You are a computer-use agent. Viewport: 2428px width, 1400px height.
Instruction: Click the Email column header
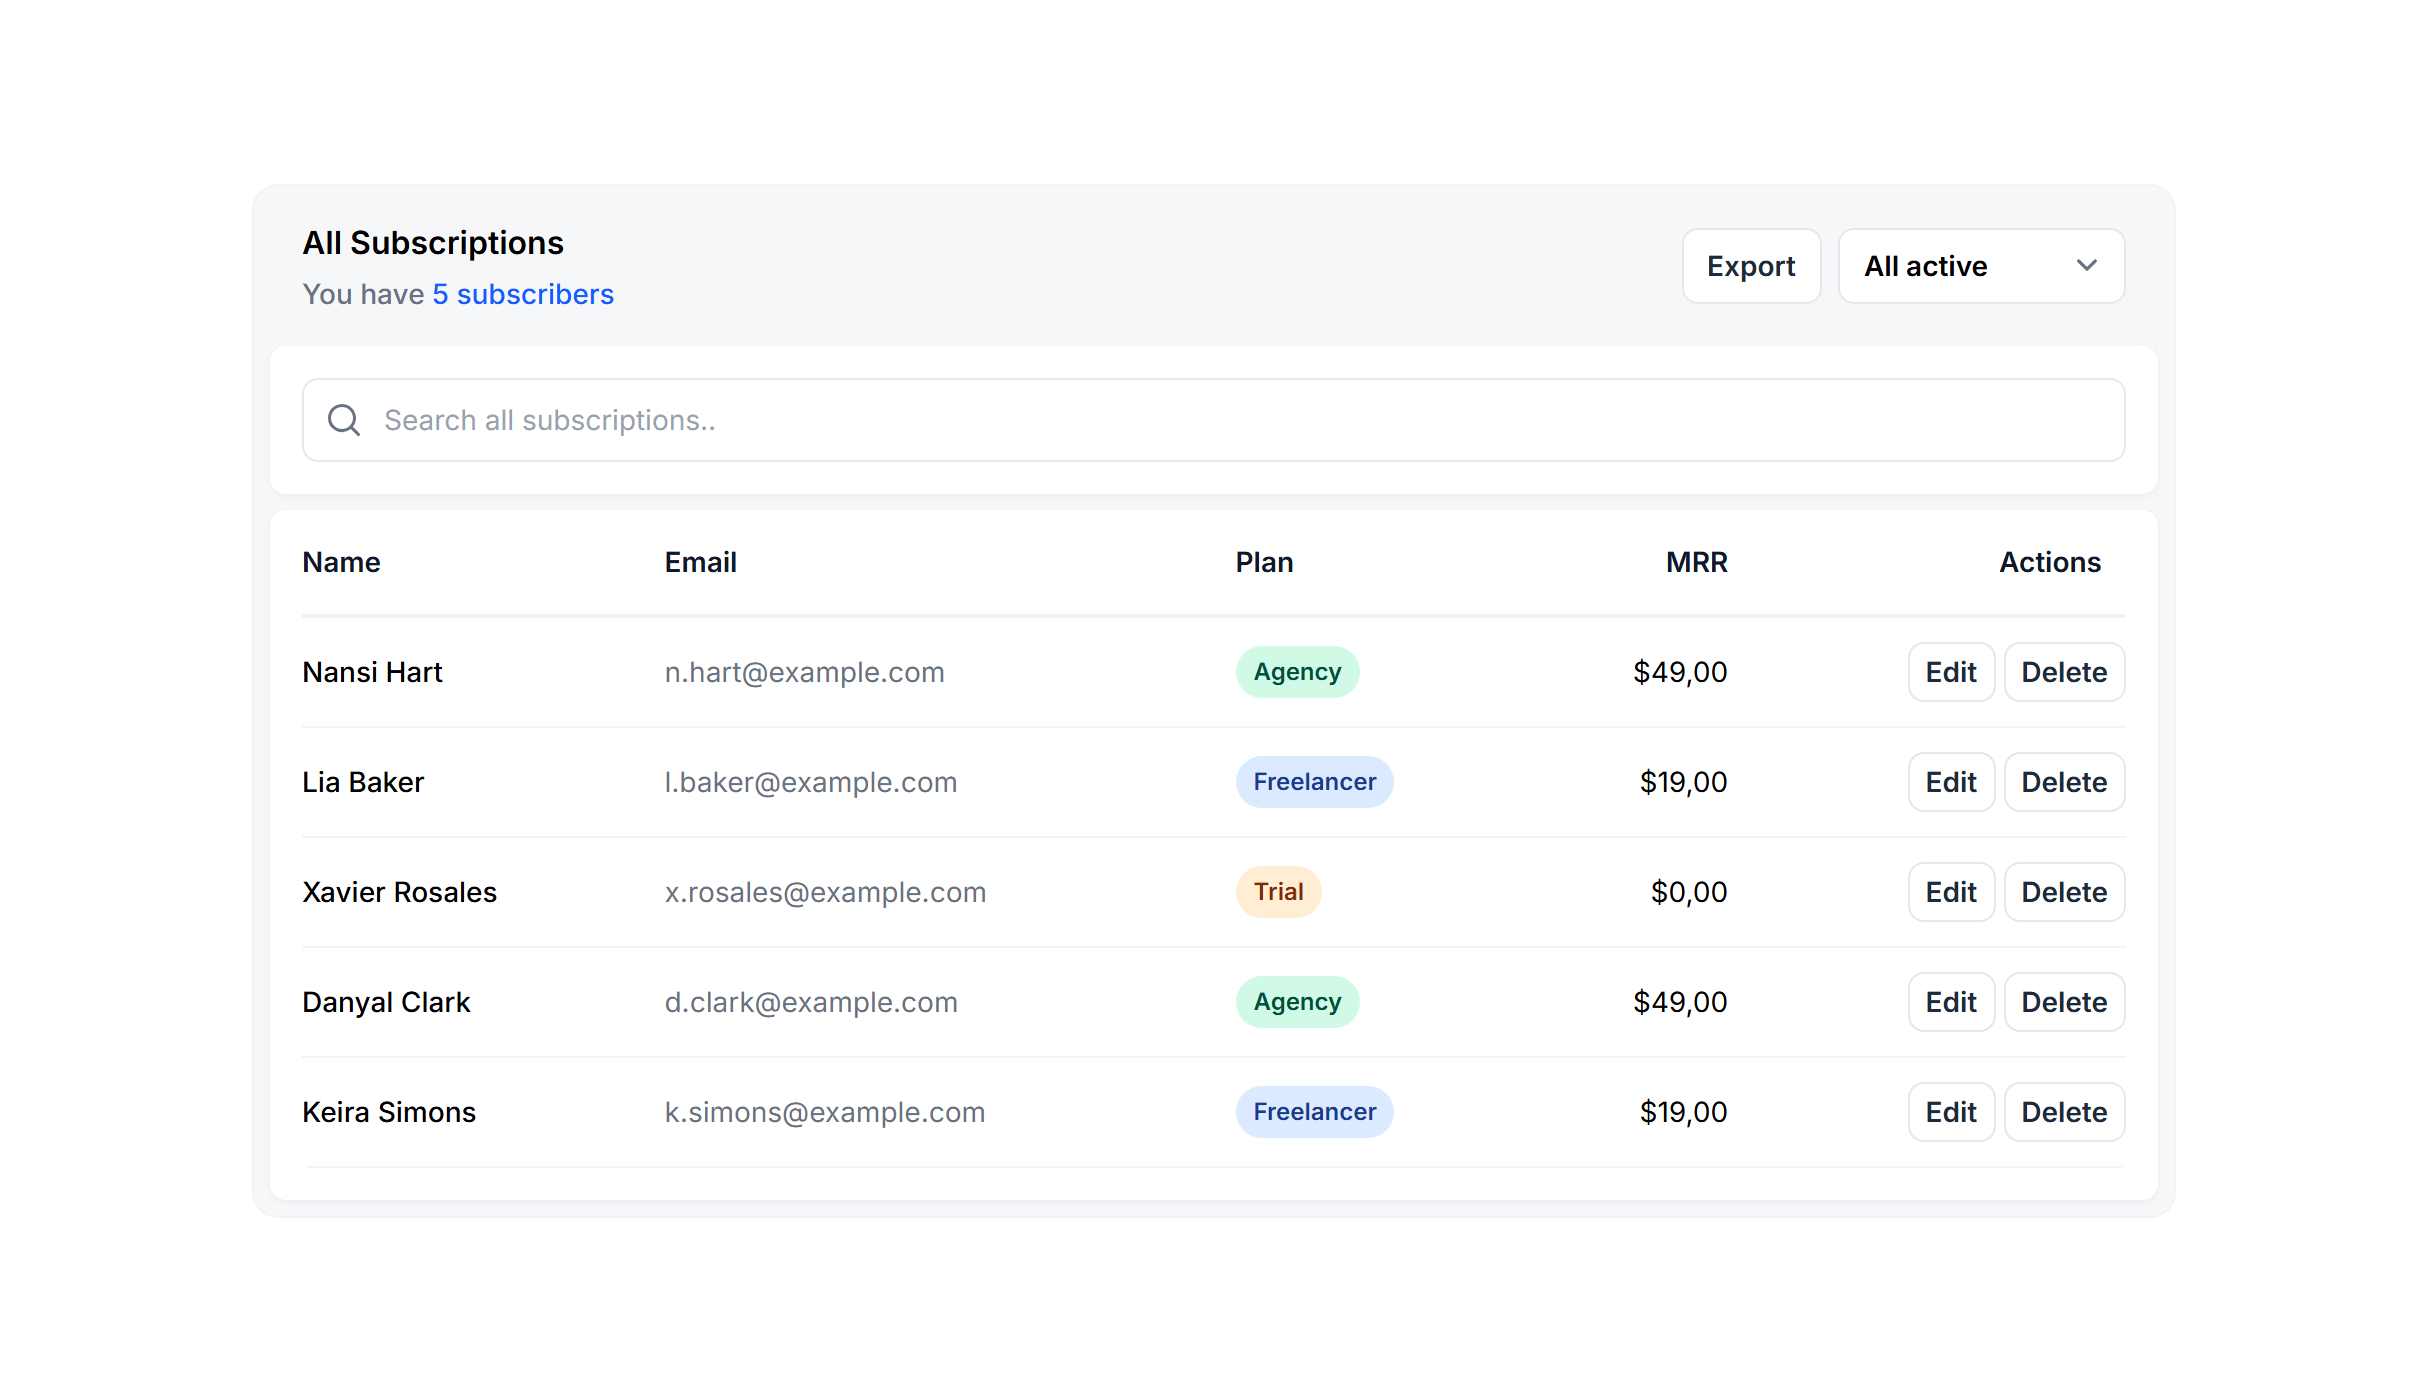[700, 562]
